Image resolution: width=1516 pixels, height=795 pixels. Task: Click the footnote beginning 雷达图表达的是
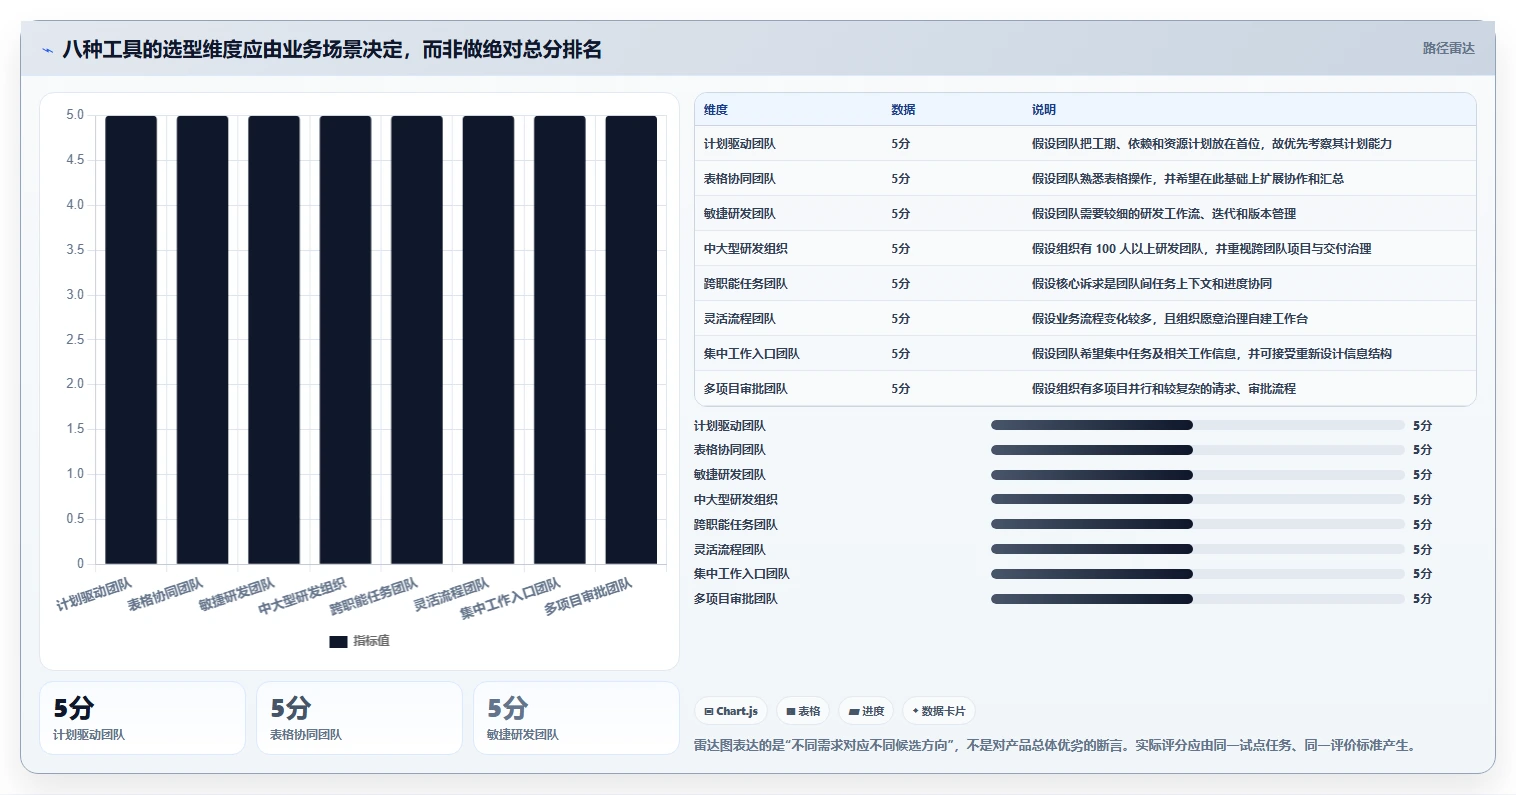coord(1056,746)
